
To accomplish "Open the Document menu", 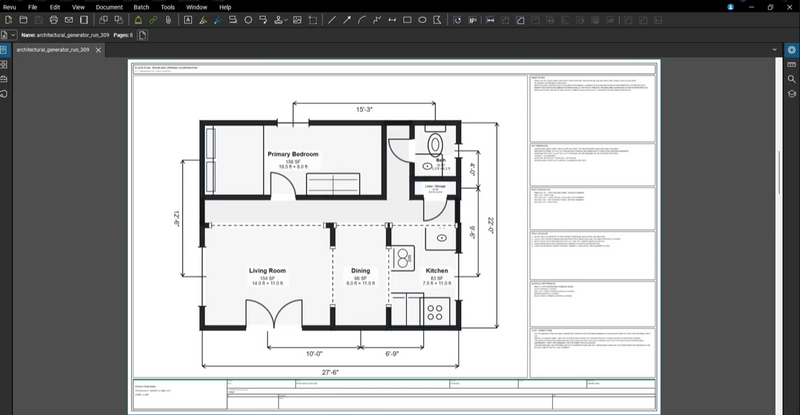I will (x=109, y=7).
